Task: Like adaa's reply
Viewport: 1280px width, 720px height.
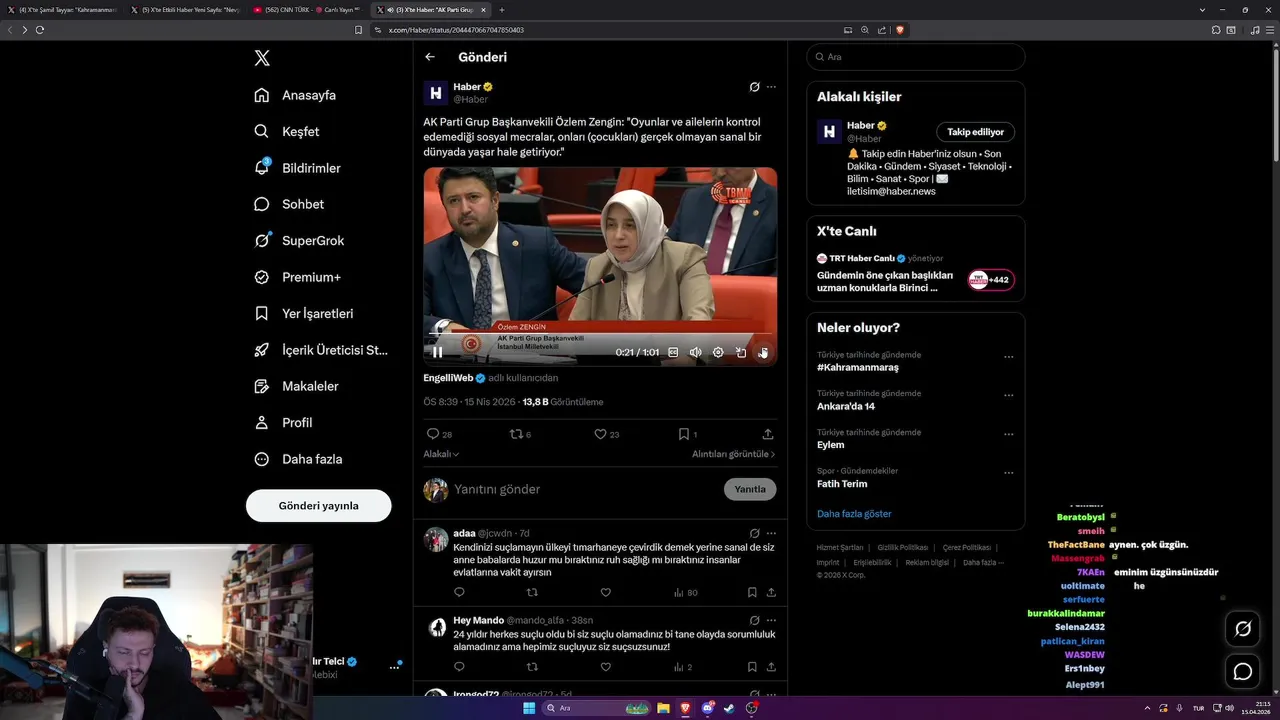Action: [x=605, y=592]
